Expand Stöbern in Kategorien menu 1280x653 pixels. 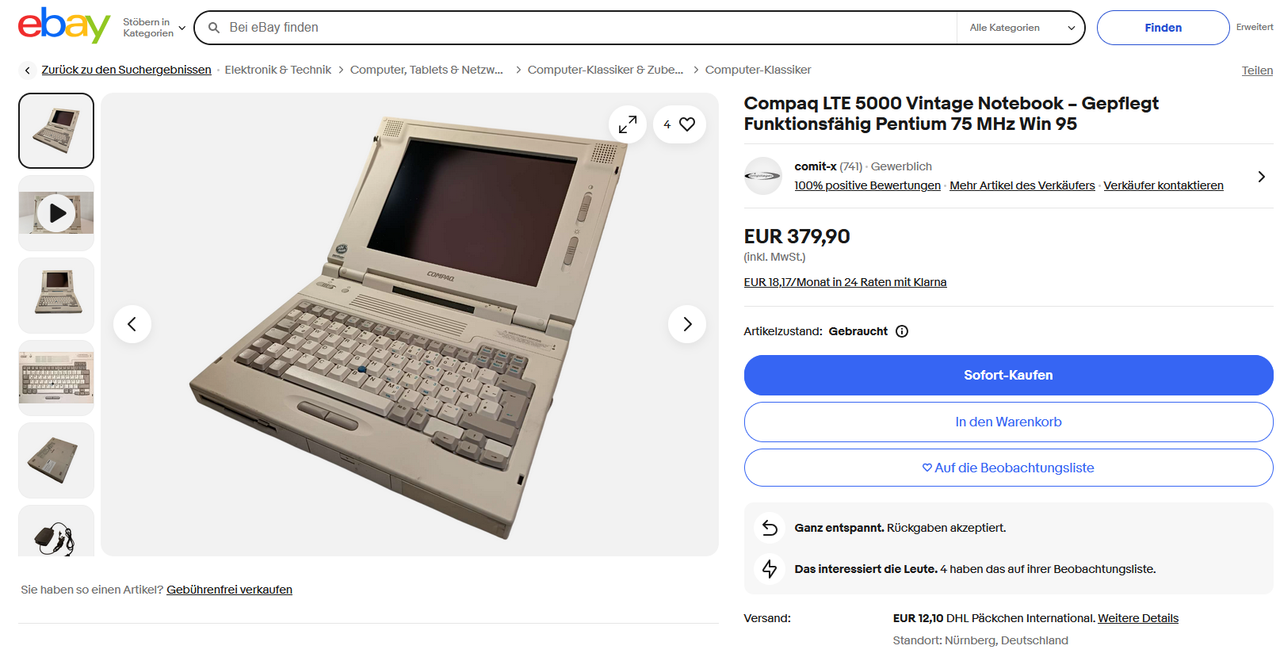pyautogui.click(x=154, y=28)
